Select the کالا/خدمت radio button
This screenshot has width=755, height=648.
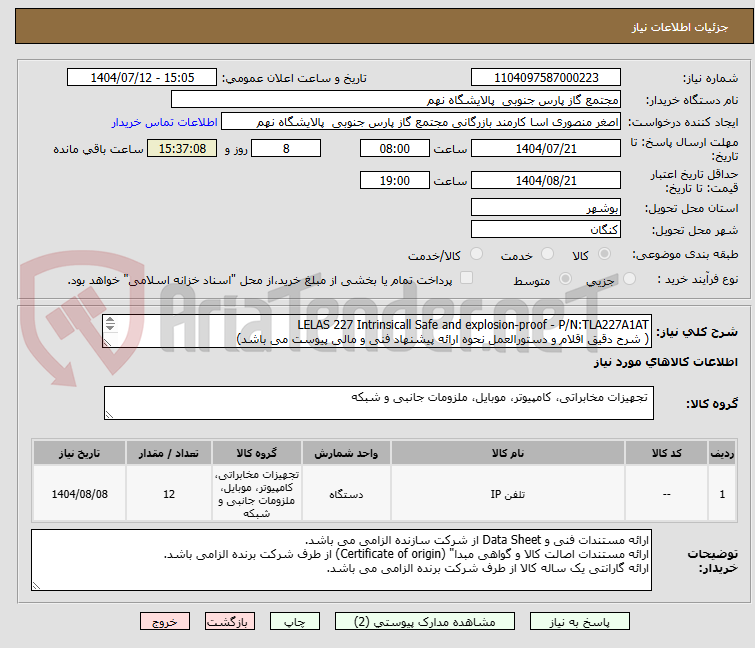coord(476,254)
